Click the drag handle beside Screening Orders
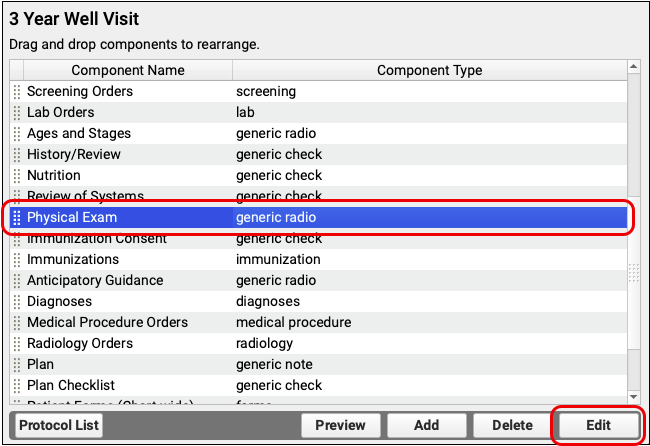 pyautogui.click(x=17, y=92)
